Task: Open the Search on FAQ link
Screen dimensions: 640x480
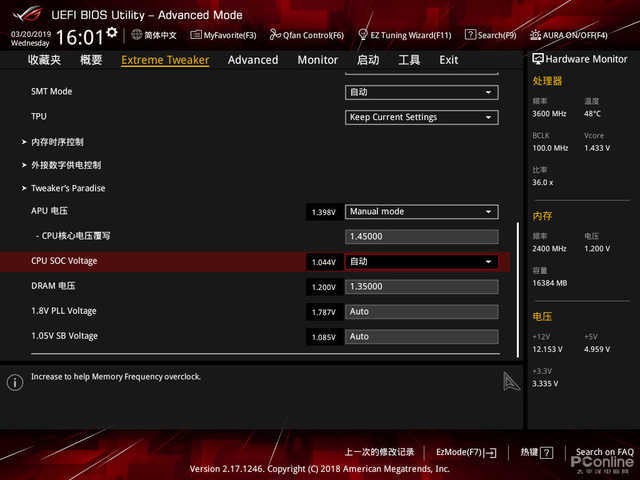Action: click(604, 452)
